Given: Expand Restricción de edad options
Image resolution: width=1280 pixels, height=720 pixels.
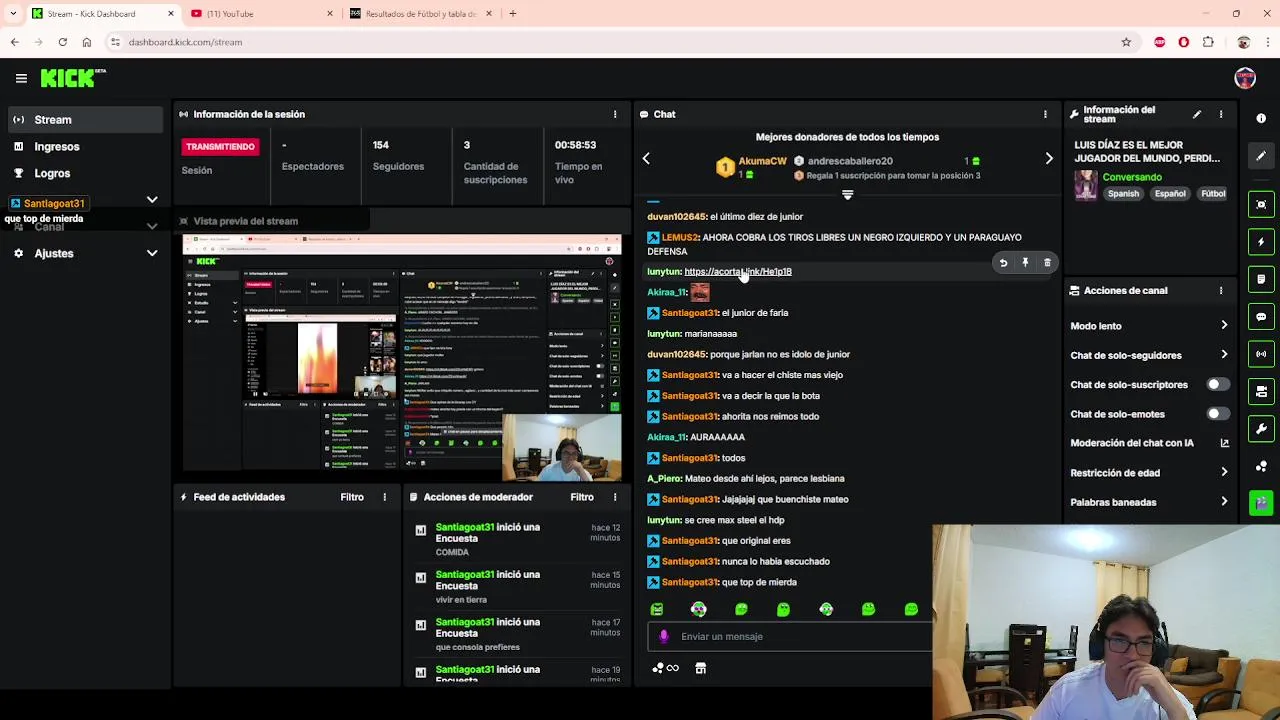Looking at the screenshot, I should [x=1224, y=472].
